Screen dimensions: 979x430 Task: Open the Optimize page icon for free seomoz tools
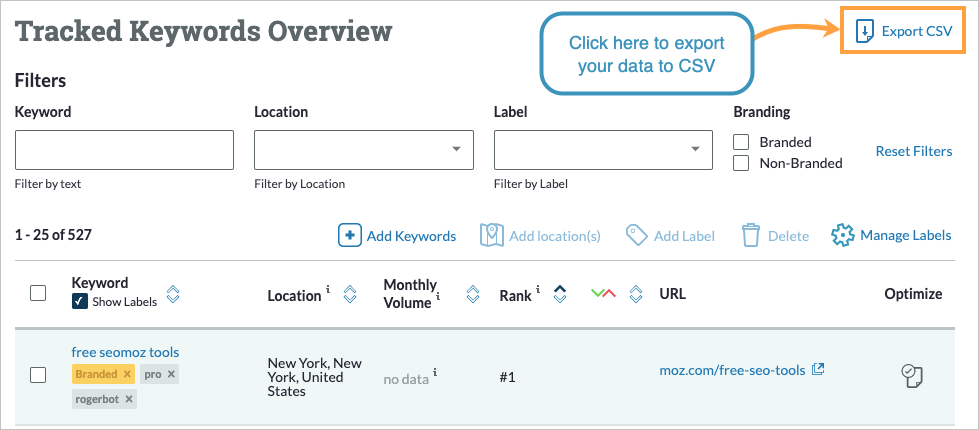pos(911,375)
